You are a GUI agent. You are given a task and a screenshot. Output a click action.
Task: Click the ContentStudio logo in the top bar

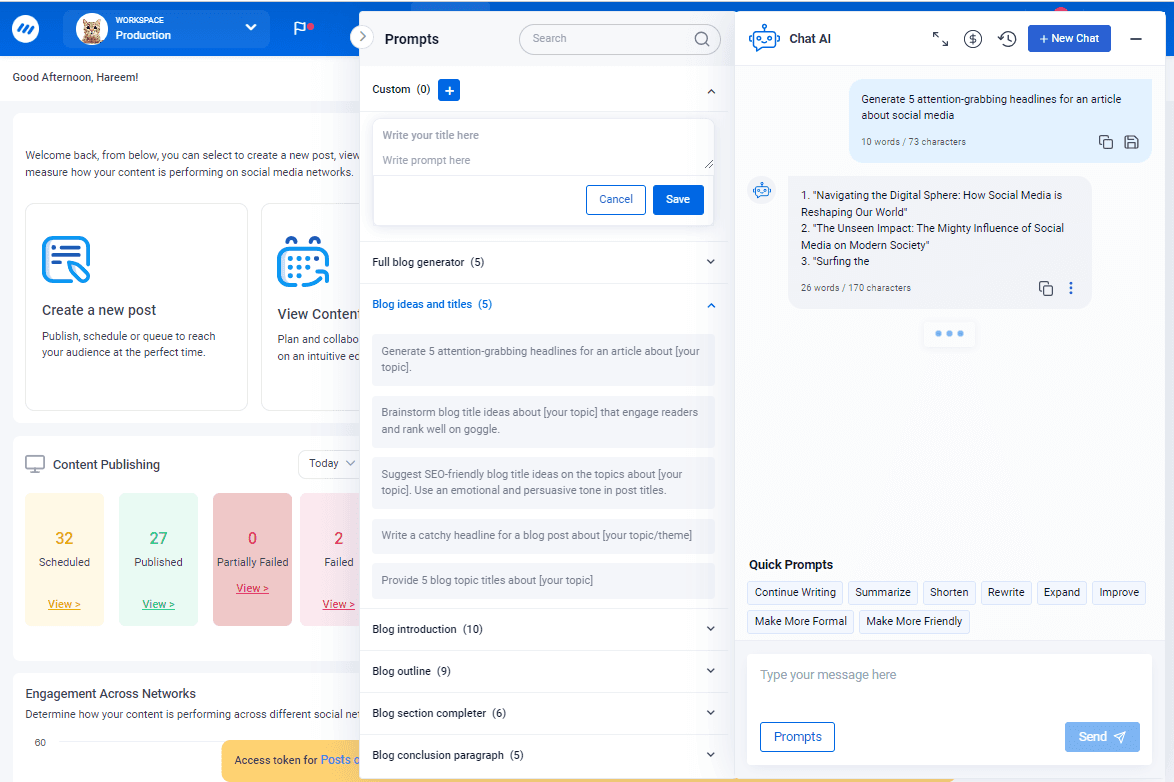click(25, 28)
